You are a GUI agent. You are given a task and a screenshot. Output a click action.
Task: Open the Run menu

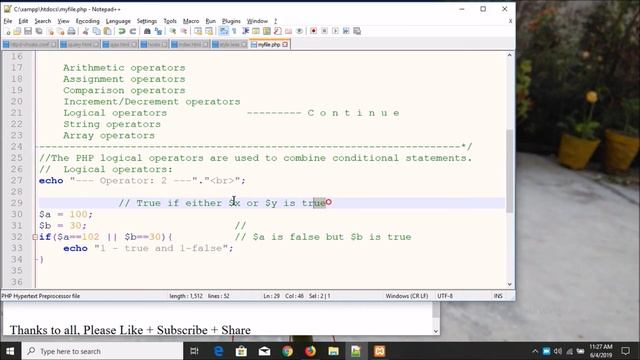pos(210,21)
